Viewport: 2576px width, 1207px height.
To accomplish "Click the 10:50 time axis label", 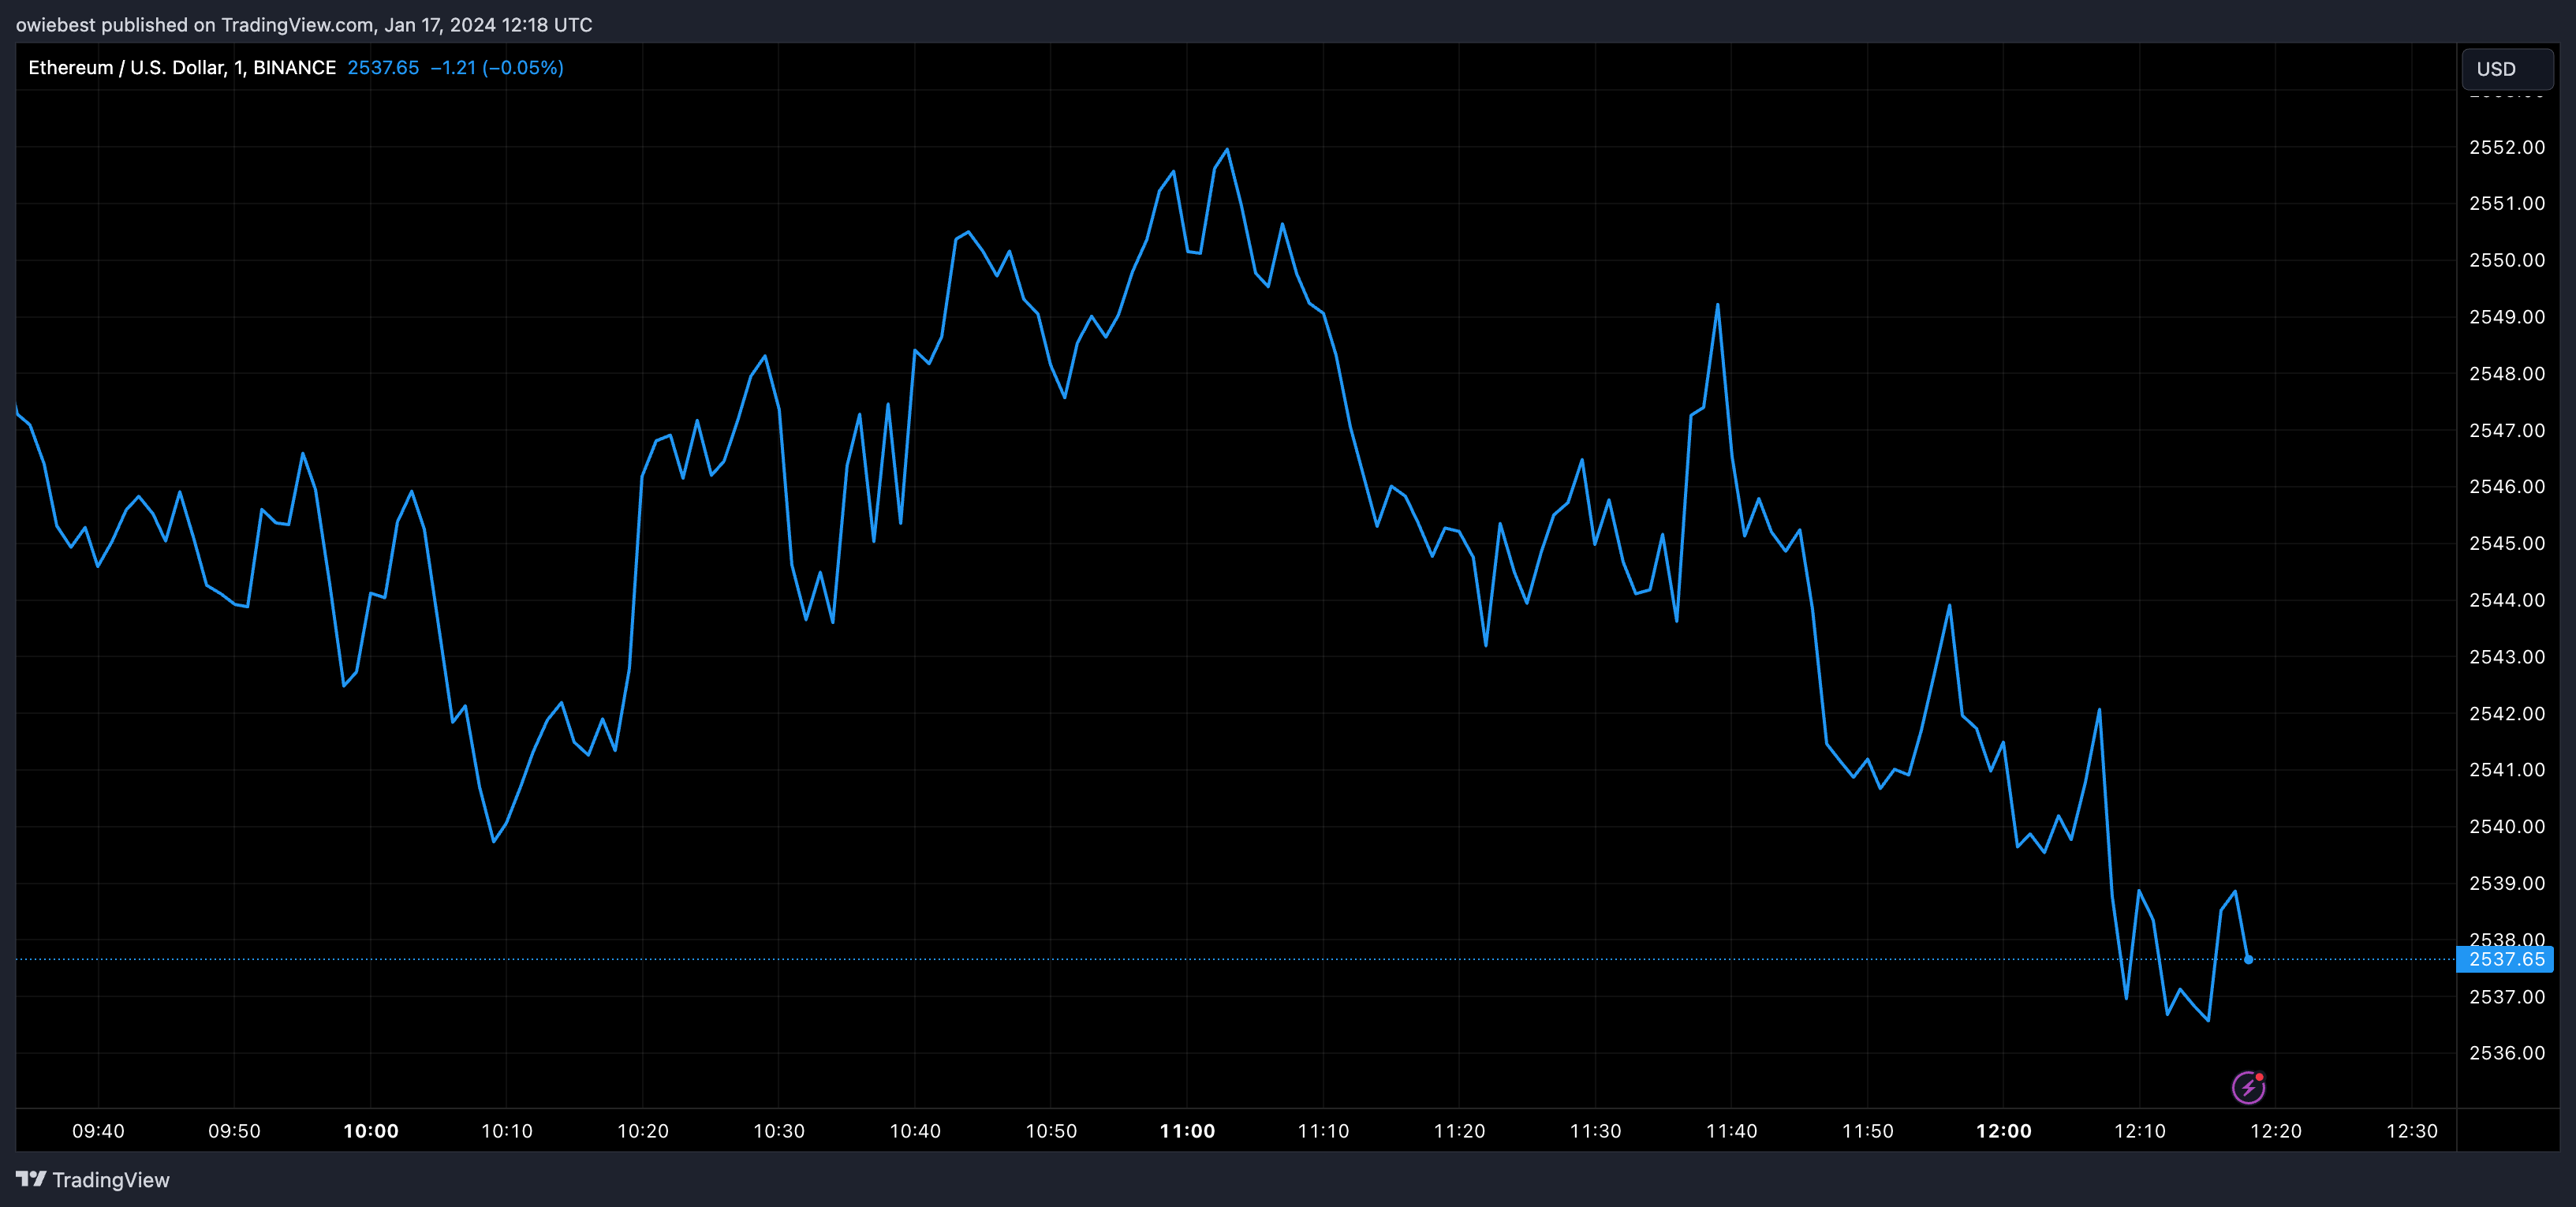I will [x=1051, y=1131].
